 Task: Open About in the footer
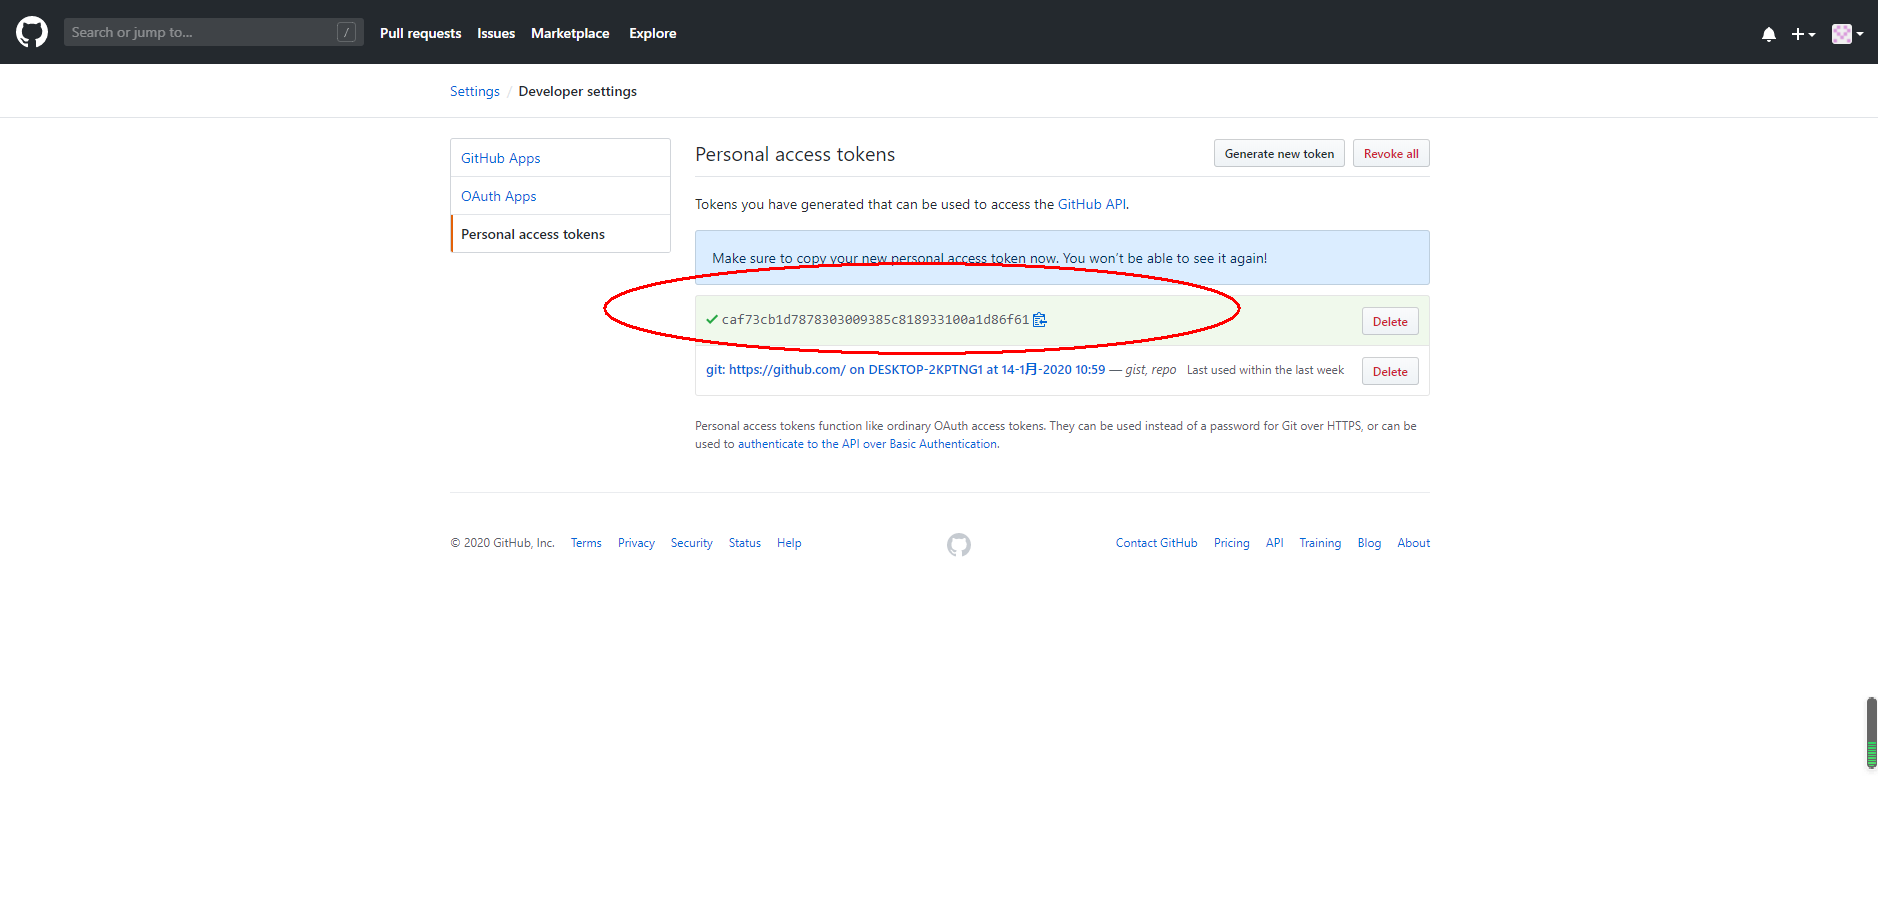click(1414, 543)
